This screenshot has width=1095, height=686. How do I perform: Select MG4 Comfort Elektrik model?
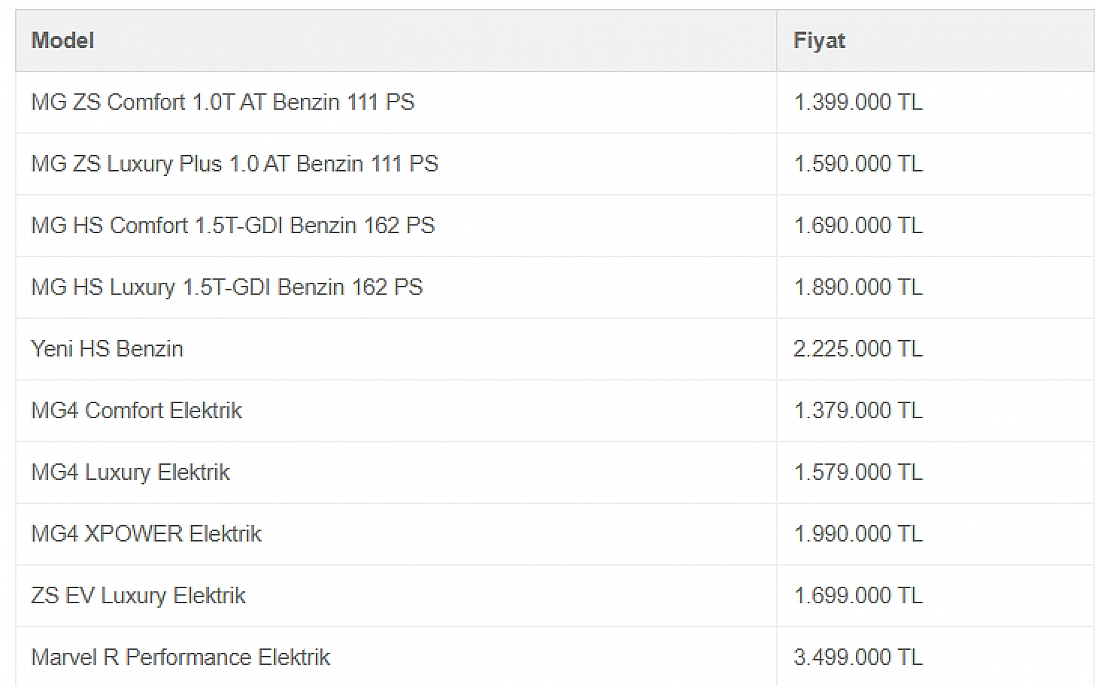tap(137, 410)
